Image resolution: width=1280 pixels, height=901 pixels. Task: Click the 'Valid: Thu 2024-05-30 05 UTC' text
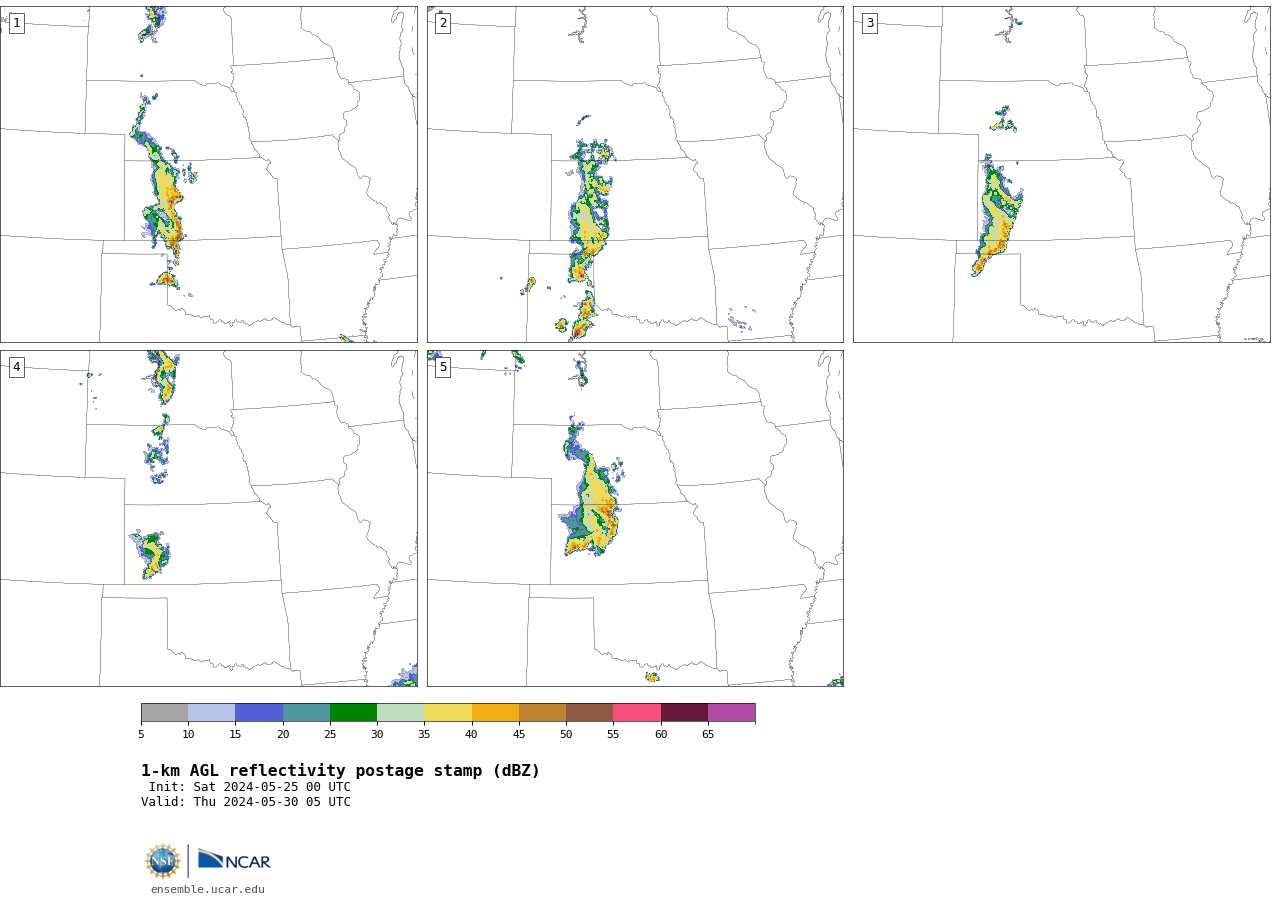[x=246, y=802]
